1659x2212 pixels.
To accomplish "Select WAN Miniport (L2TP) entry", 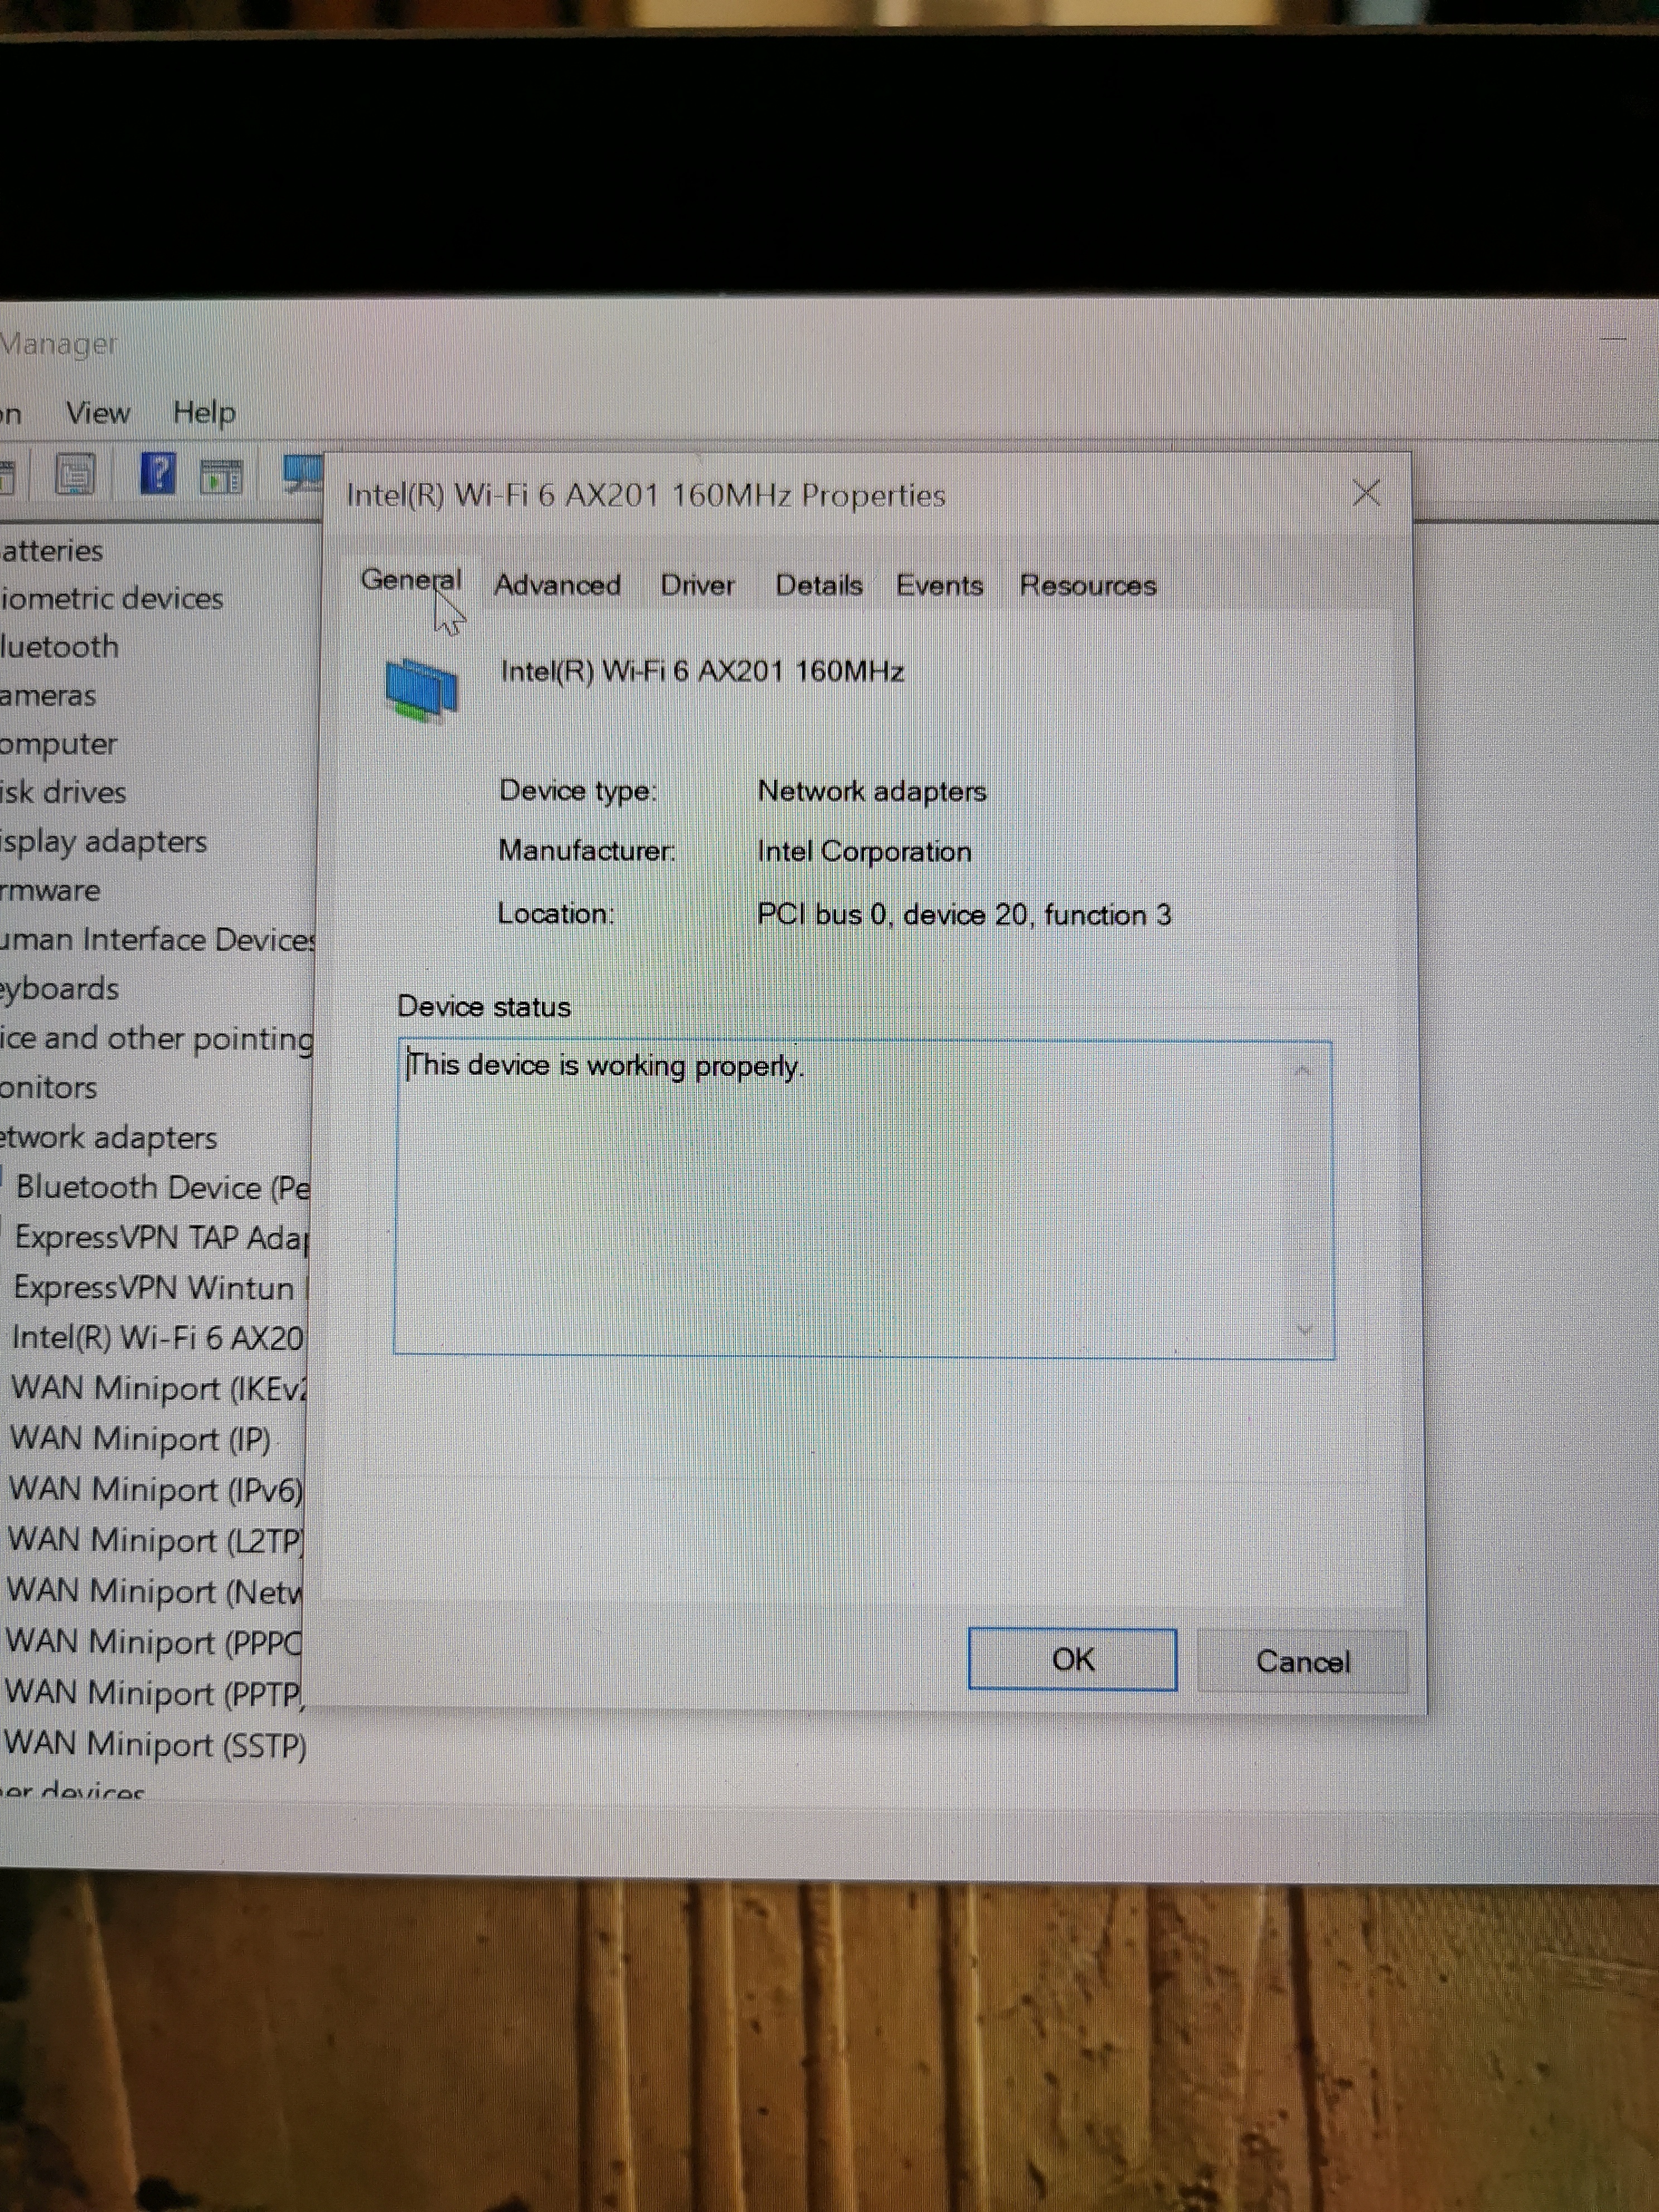I will click(x=154, y=1542).
